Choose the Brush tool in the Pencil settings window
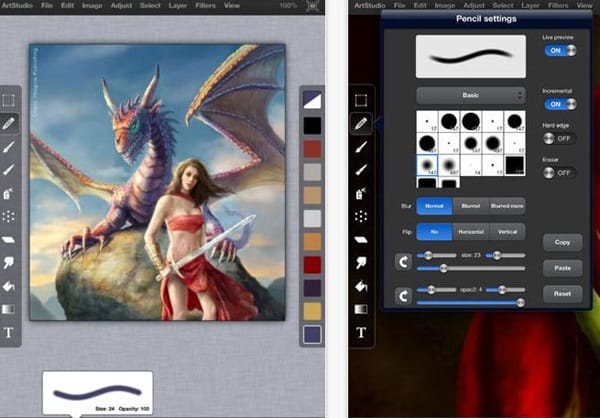Viewport: 600px width, 418px height. point(361,147)
